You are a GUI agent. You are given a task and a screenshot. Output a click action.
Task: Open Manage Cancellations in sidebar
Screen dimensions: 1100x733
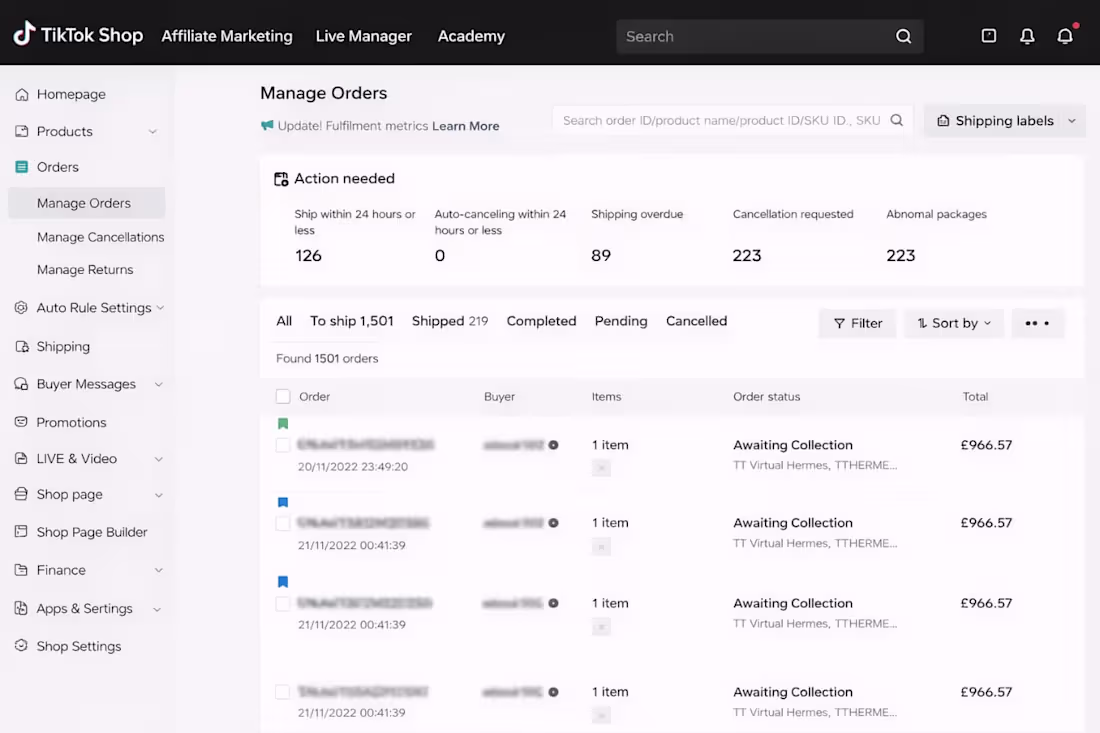click(100, 237)
